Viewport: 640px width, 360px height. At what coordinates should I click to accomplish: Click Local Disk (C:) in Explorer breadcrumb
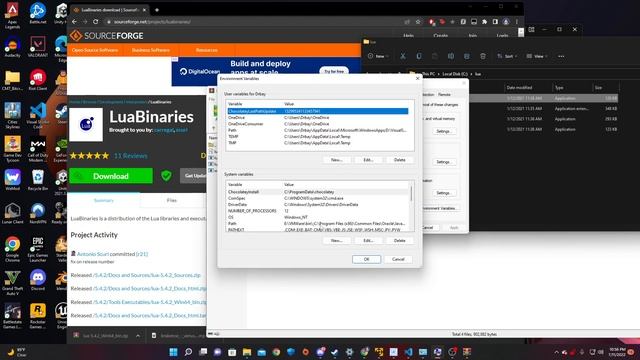(x=455, y=74)
